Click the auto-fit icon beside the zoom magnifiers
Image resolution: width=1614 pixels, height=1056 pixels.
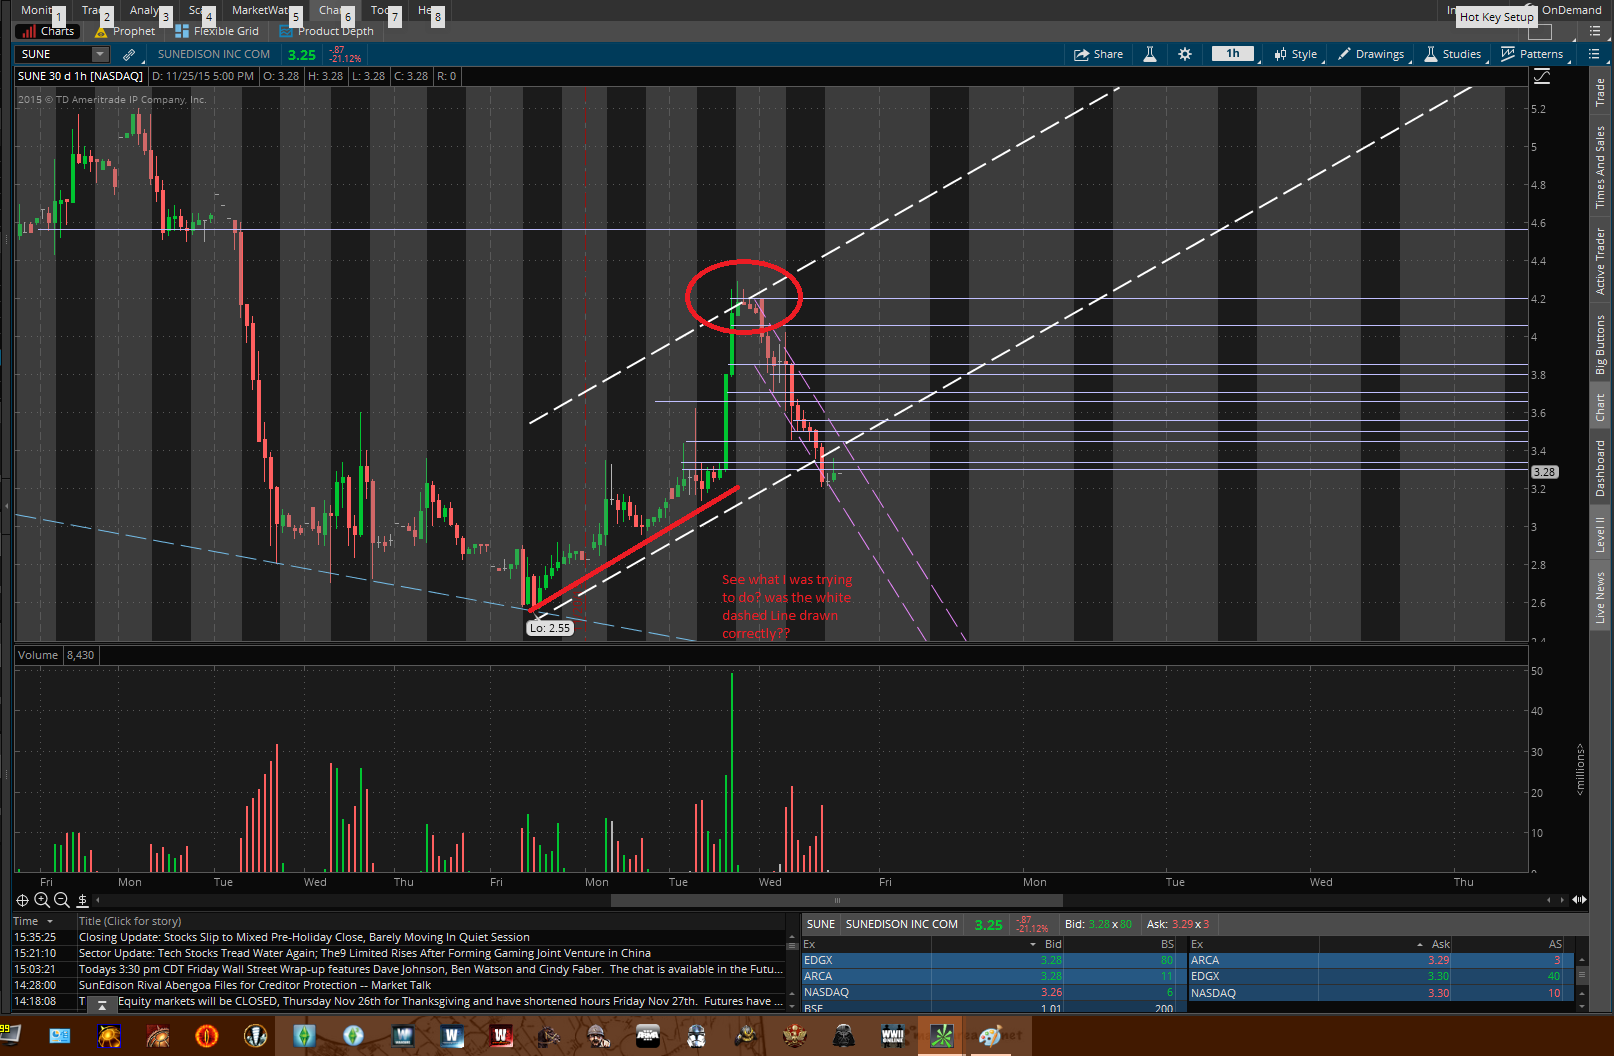83,900
